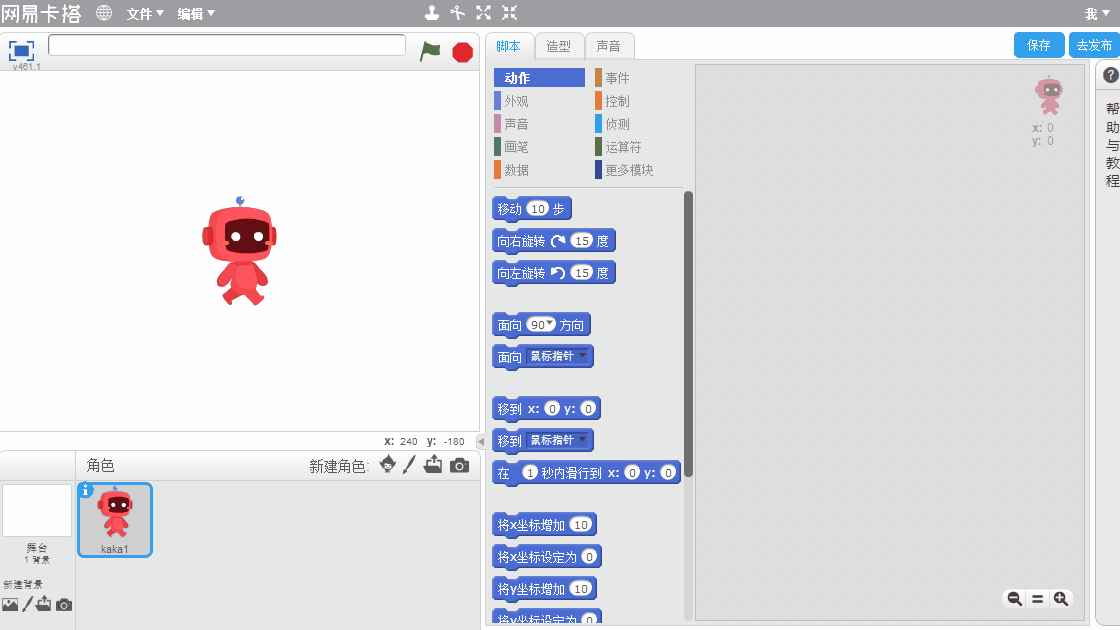Paint a new sprite brush icon
Image resolution: width=1120 pixels, height=630 pixels.
[409, 465]
